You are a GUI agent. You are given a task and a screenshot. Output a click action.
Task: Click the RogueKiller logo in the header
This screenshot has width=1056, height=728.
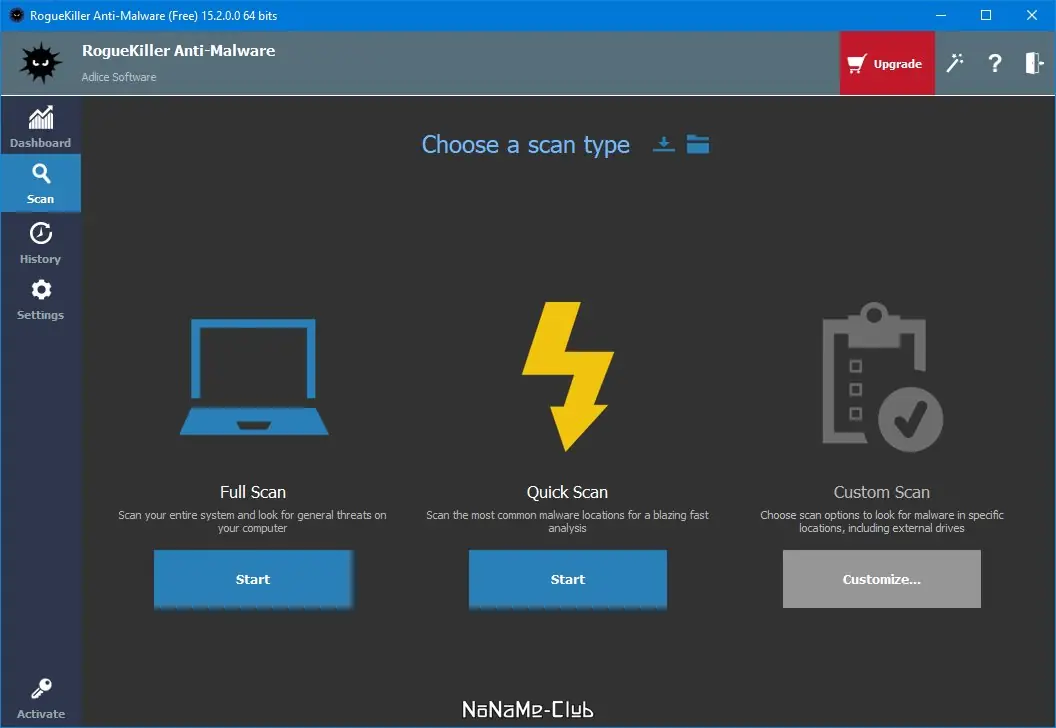tap(40, 63)
